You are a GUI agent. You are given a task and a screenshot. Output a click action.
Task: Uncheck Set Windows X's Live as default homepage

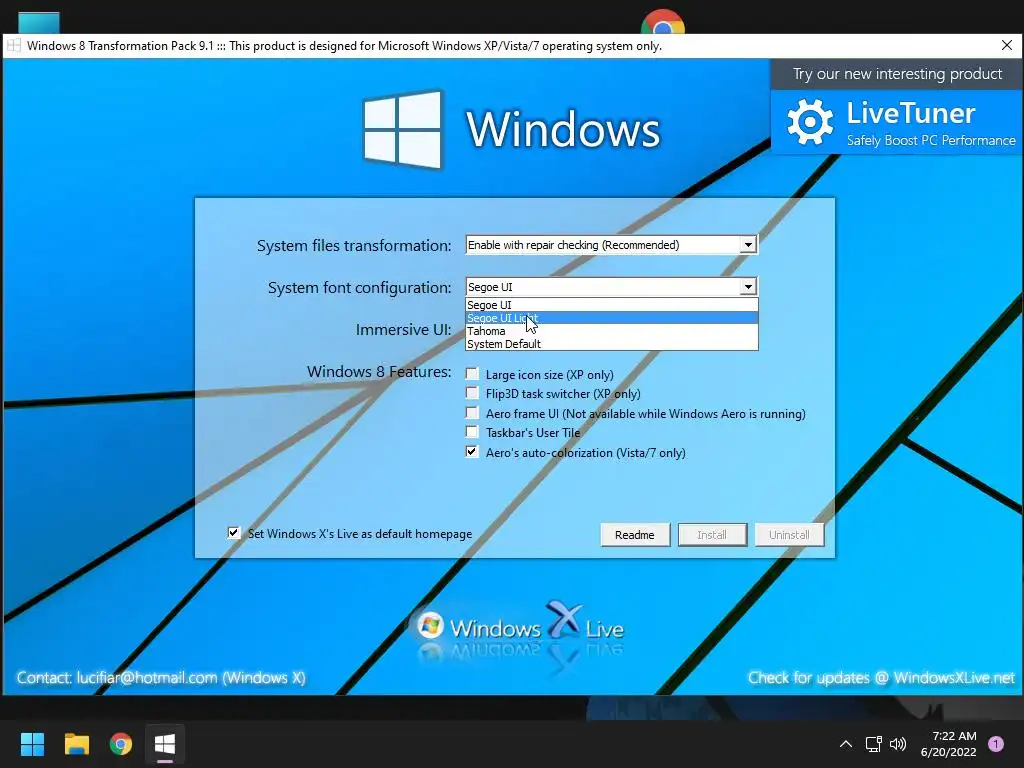234,533
